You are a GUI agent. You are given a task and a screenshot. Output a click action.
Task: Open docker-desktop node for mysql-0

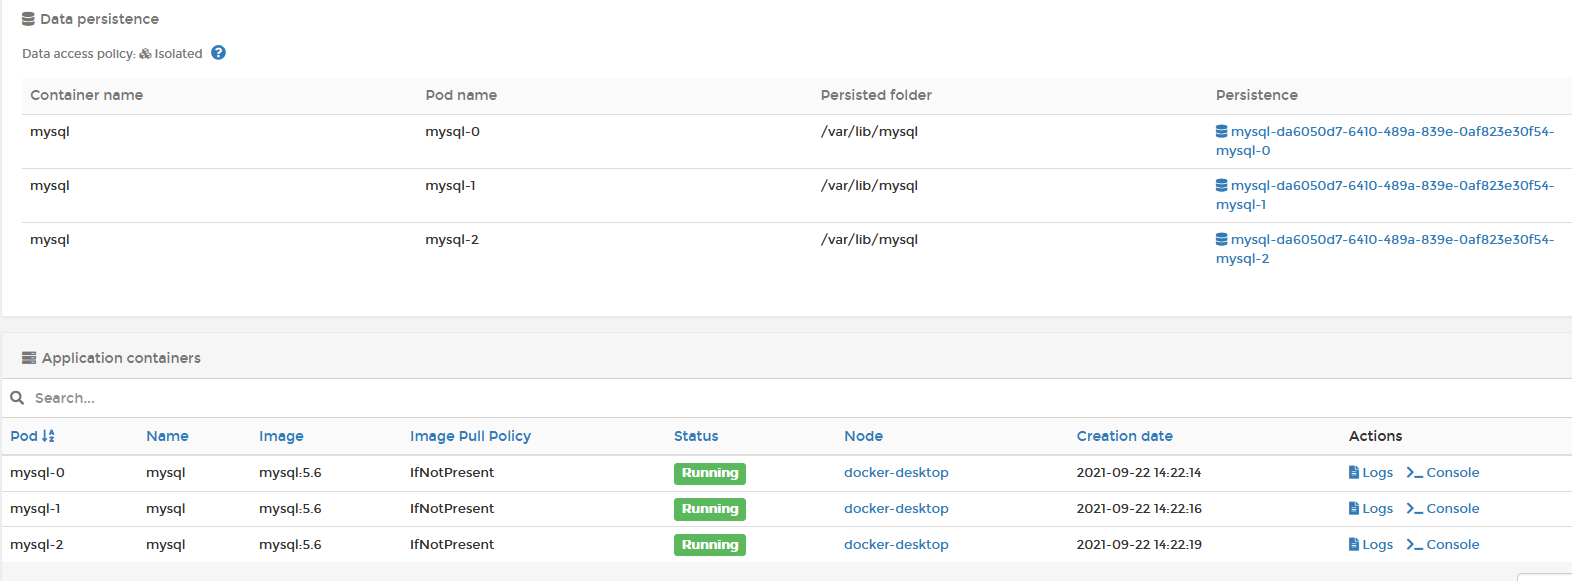[896, 473]
